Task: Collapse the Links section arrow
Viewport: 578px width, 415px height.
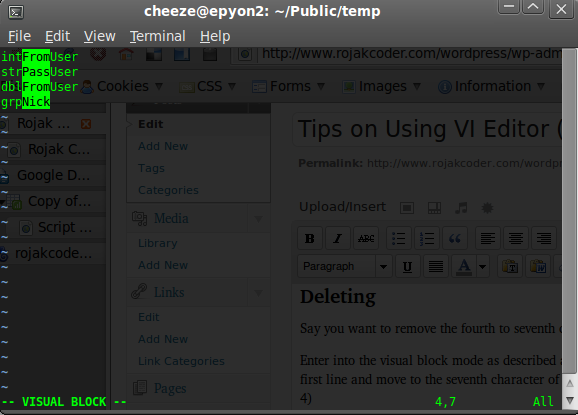Action: [258, 293]
